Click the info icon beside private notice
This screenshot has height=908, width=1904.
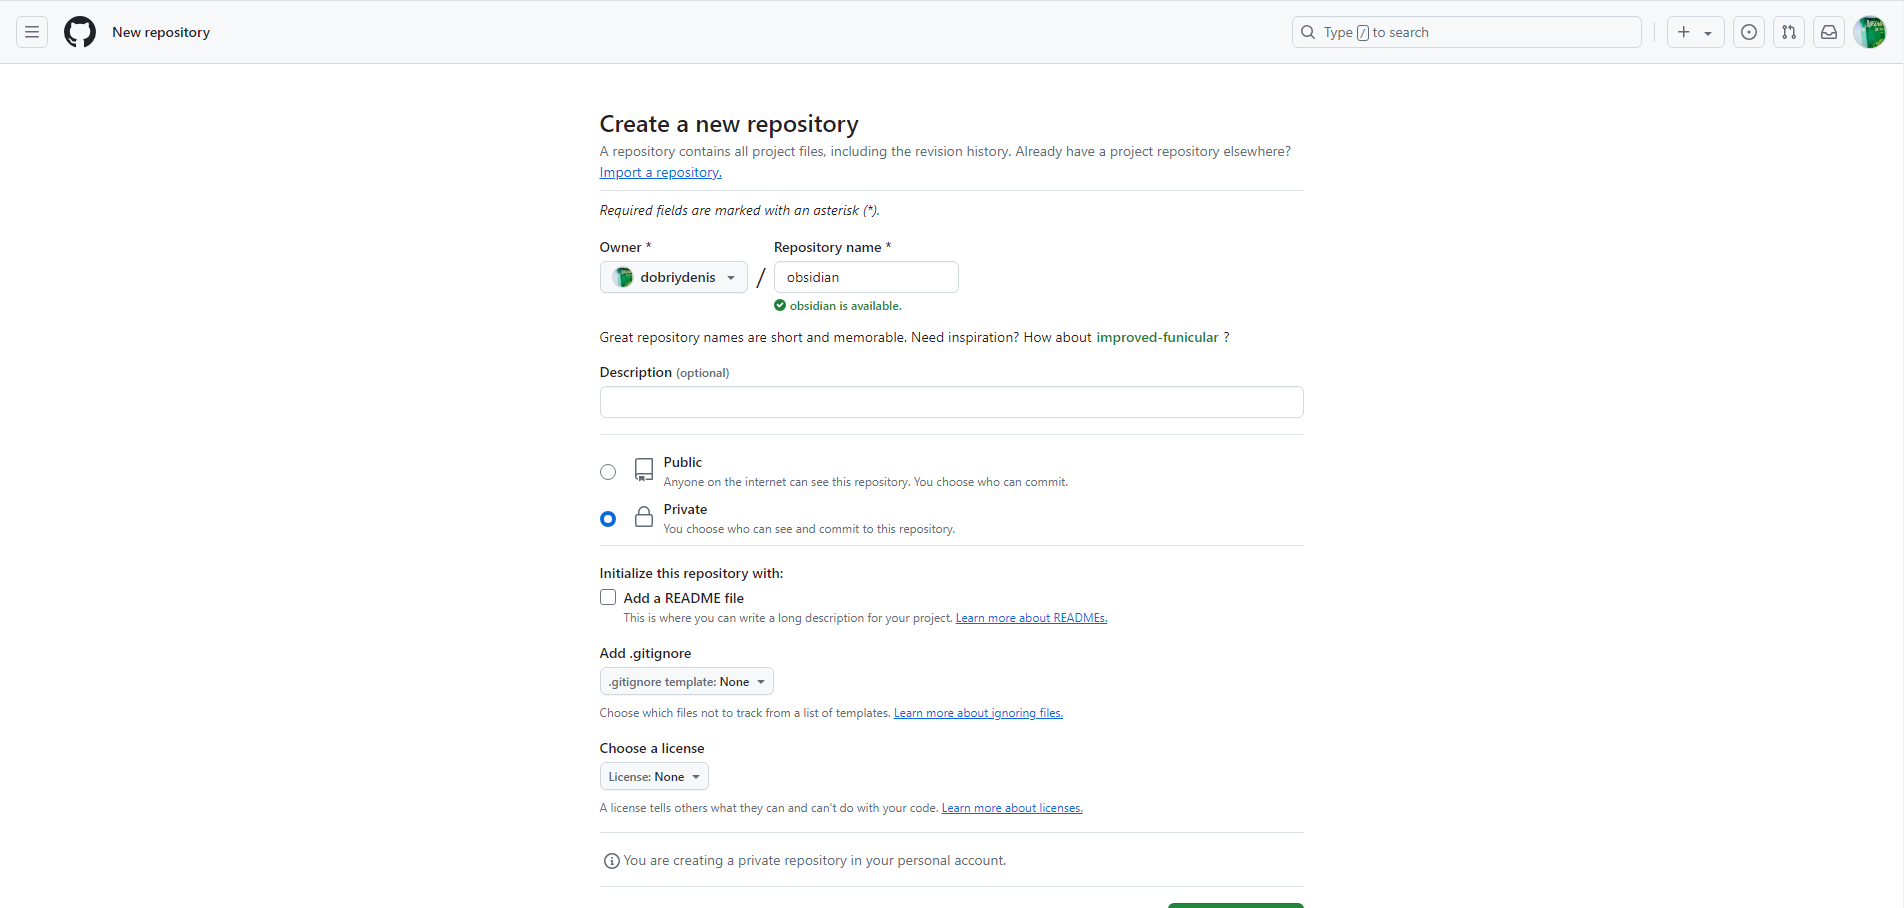click(x=612, y=861)
